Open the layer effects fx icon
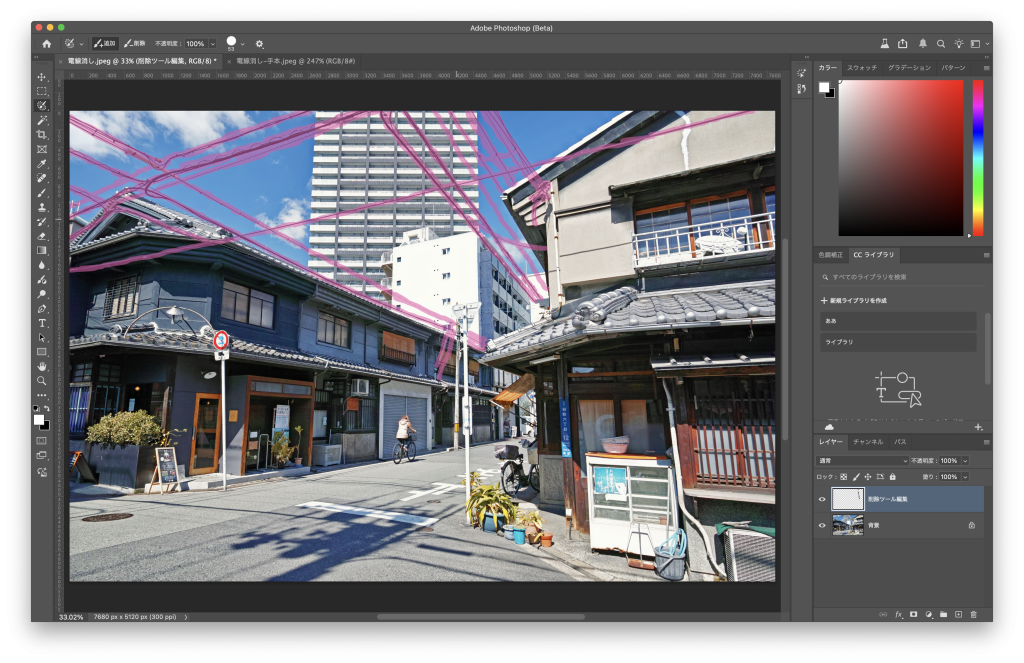 (898, 614)
